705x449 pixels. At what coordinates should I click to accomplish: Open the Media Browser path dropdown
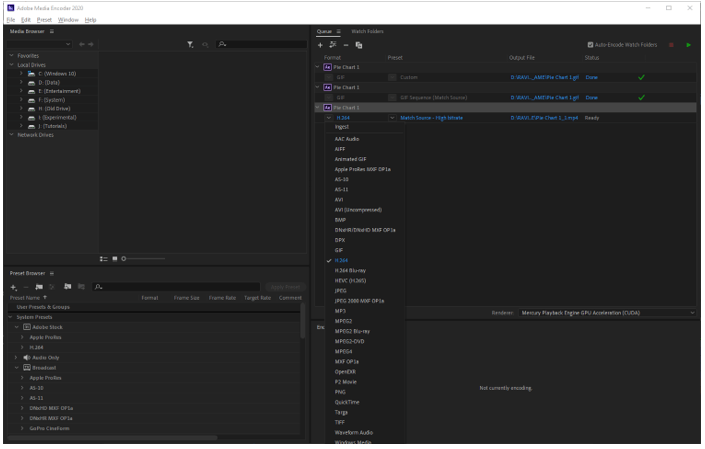pyautogui.click(x=39, y=44)
